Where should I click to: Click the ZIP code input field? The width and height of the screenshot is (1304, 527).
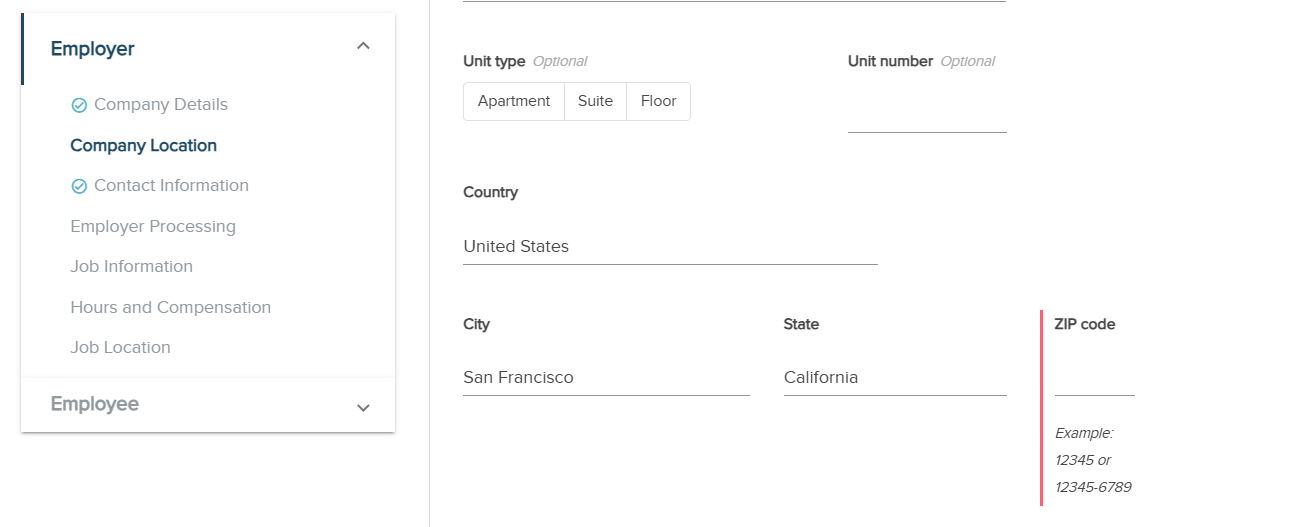coord(1094,378)
